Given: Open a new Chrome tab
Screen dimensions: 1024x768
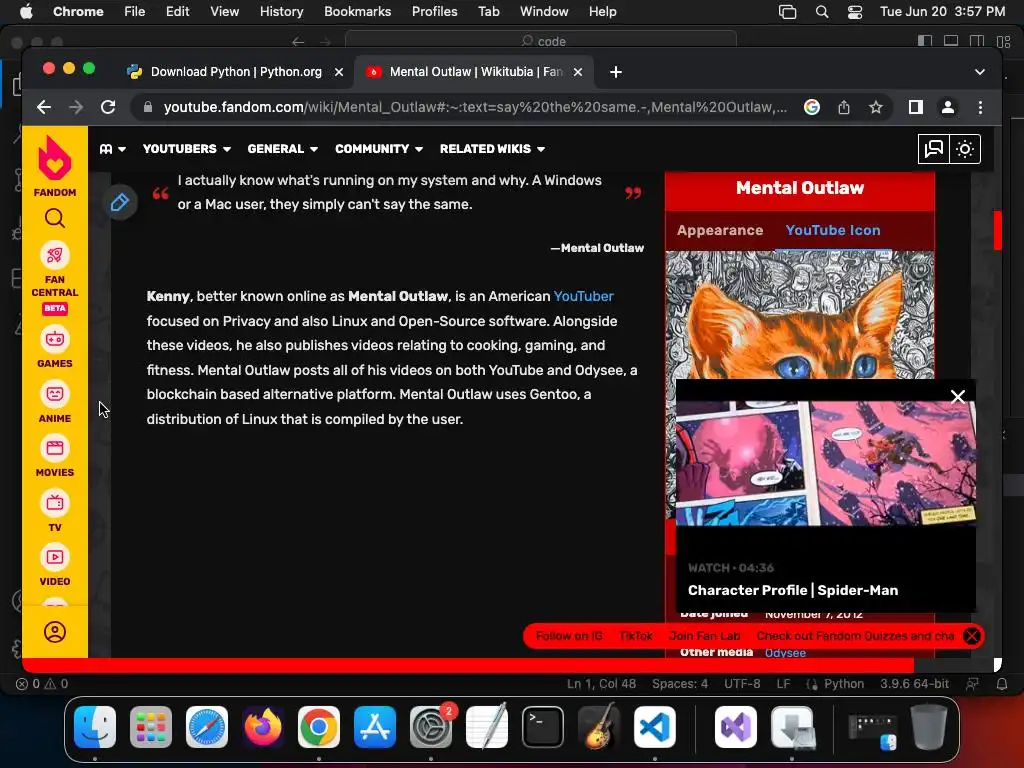Looking at the screenshot, I should pyautogui.click(x=616, y=72).
